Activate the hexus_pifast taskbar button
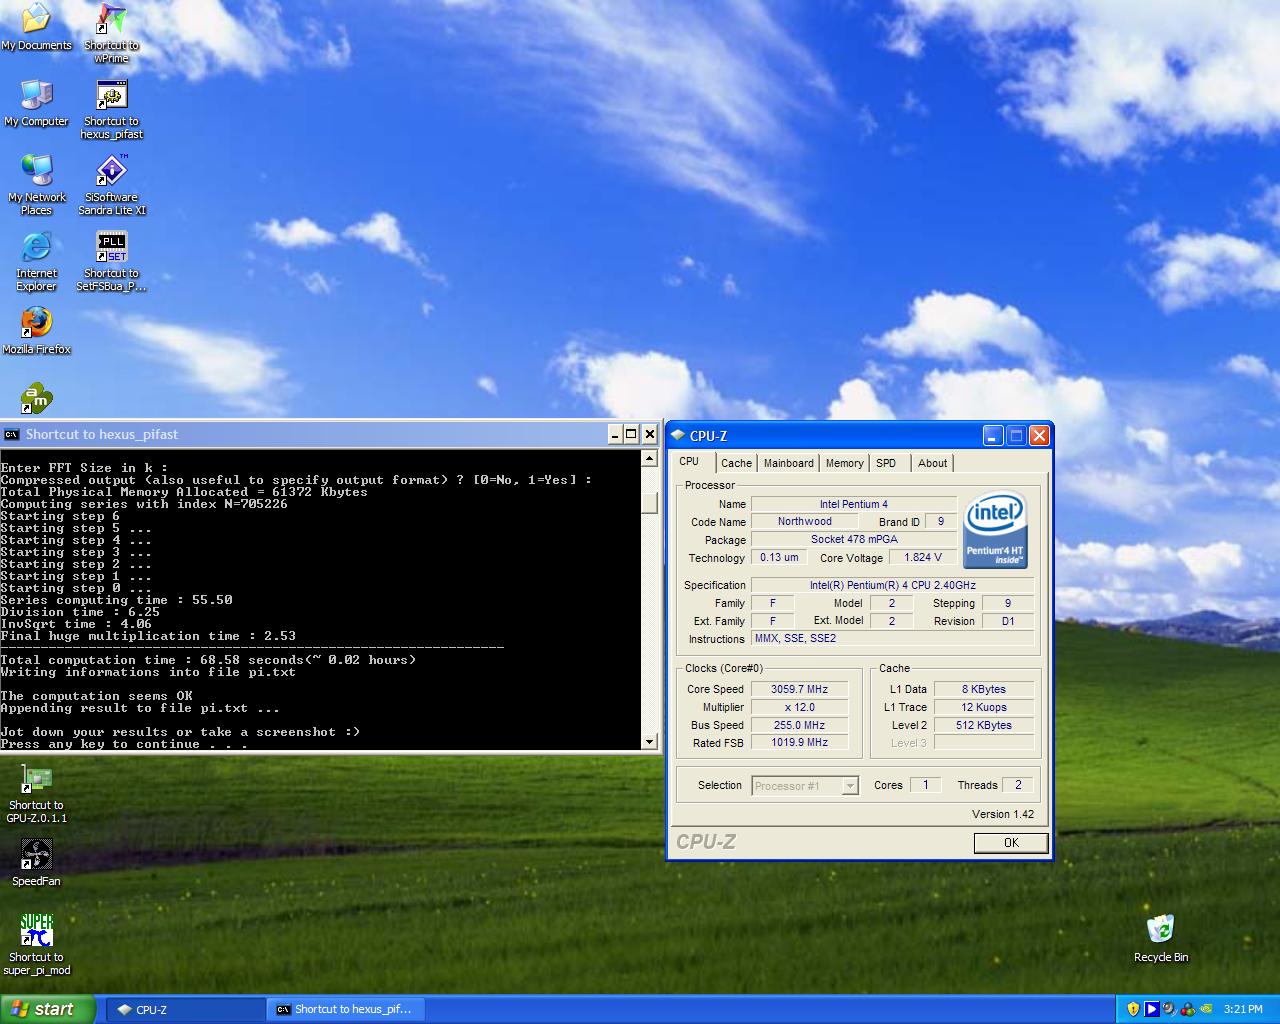The width and height of the screenshot is (1280, 1024). [x=346, y=1009]
